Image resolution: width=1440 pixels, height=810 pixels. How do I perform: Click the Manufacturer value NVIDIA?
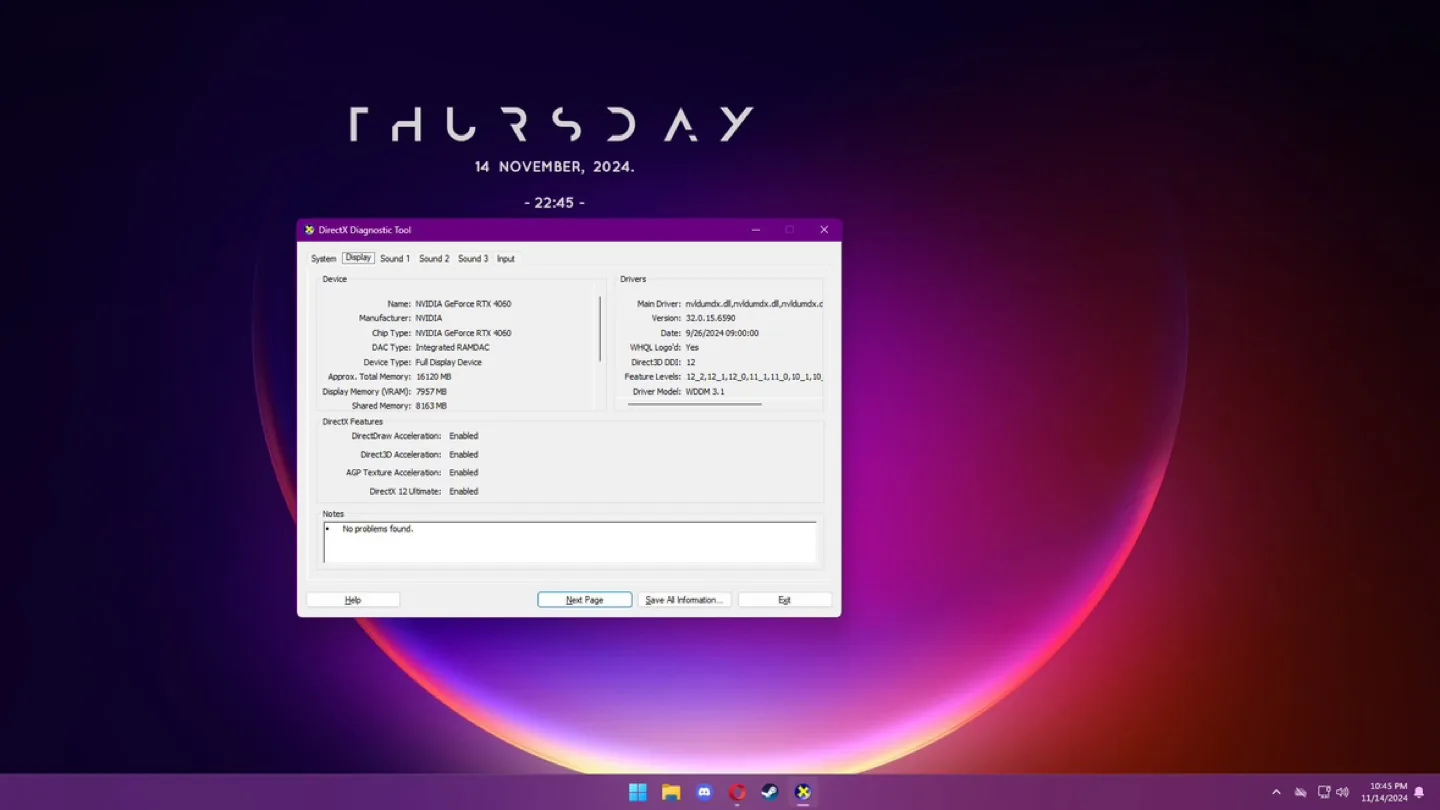(x=429, y=318)
